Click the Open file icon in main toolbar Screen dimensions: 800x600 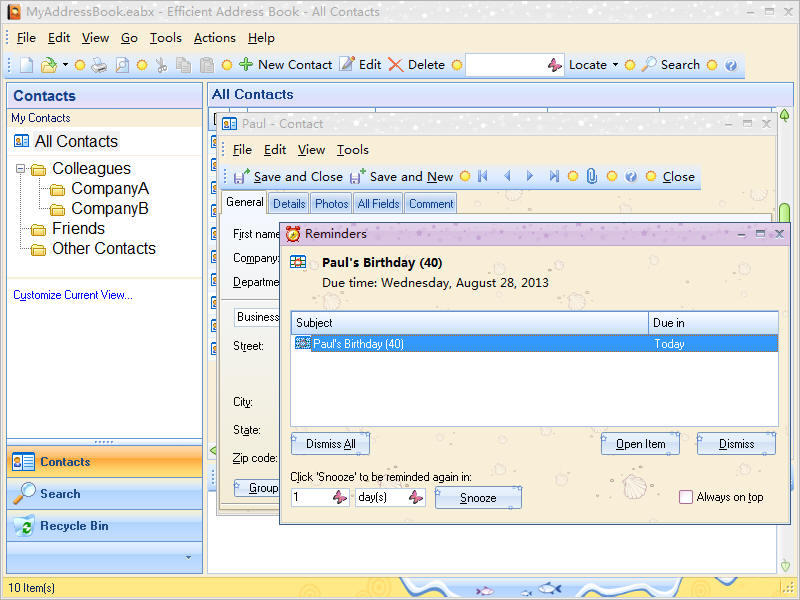coord(48,65)
